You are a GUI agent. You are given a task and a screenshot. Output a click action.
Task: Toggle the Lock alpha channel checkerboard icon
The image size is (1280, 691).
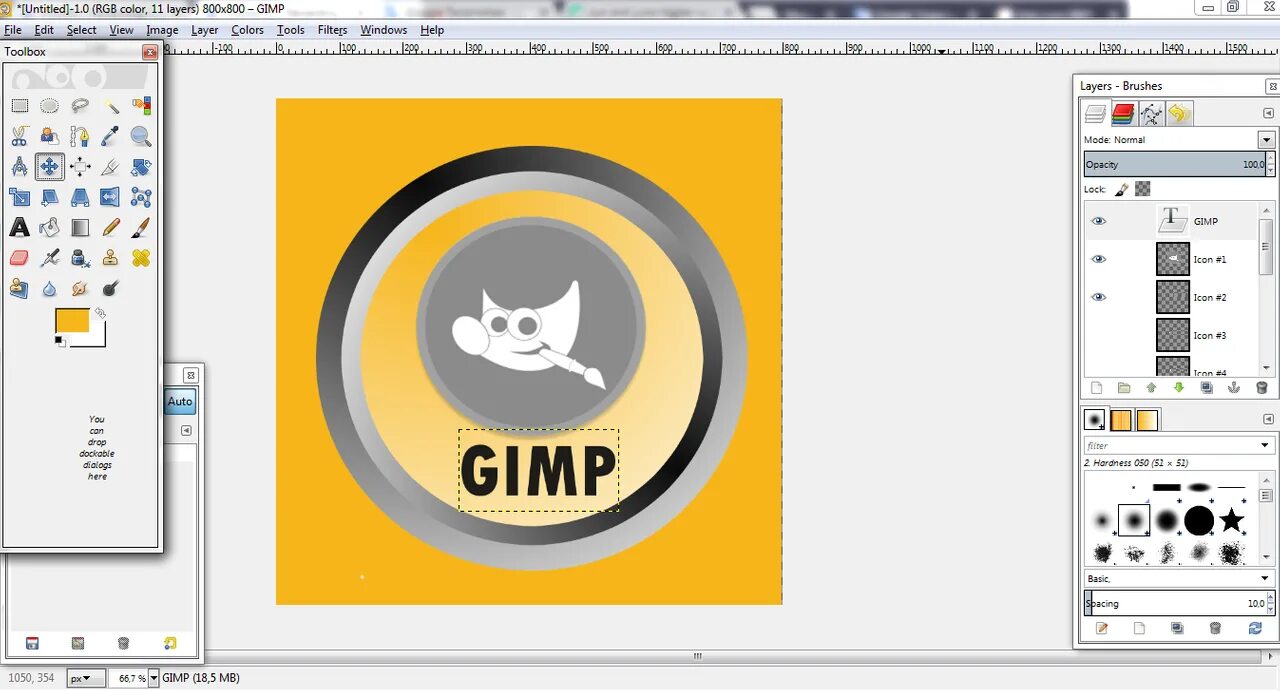click(1142, 188)
